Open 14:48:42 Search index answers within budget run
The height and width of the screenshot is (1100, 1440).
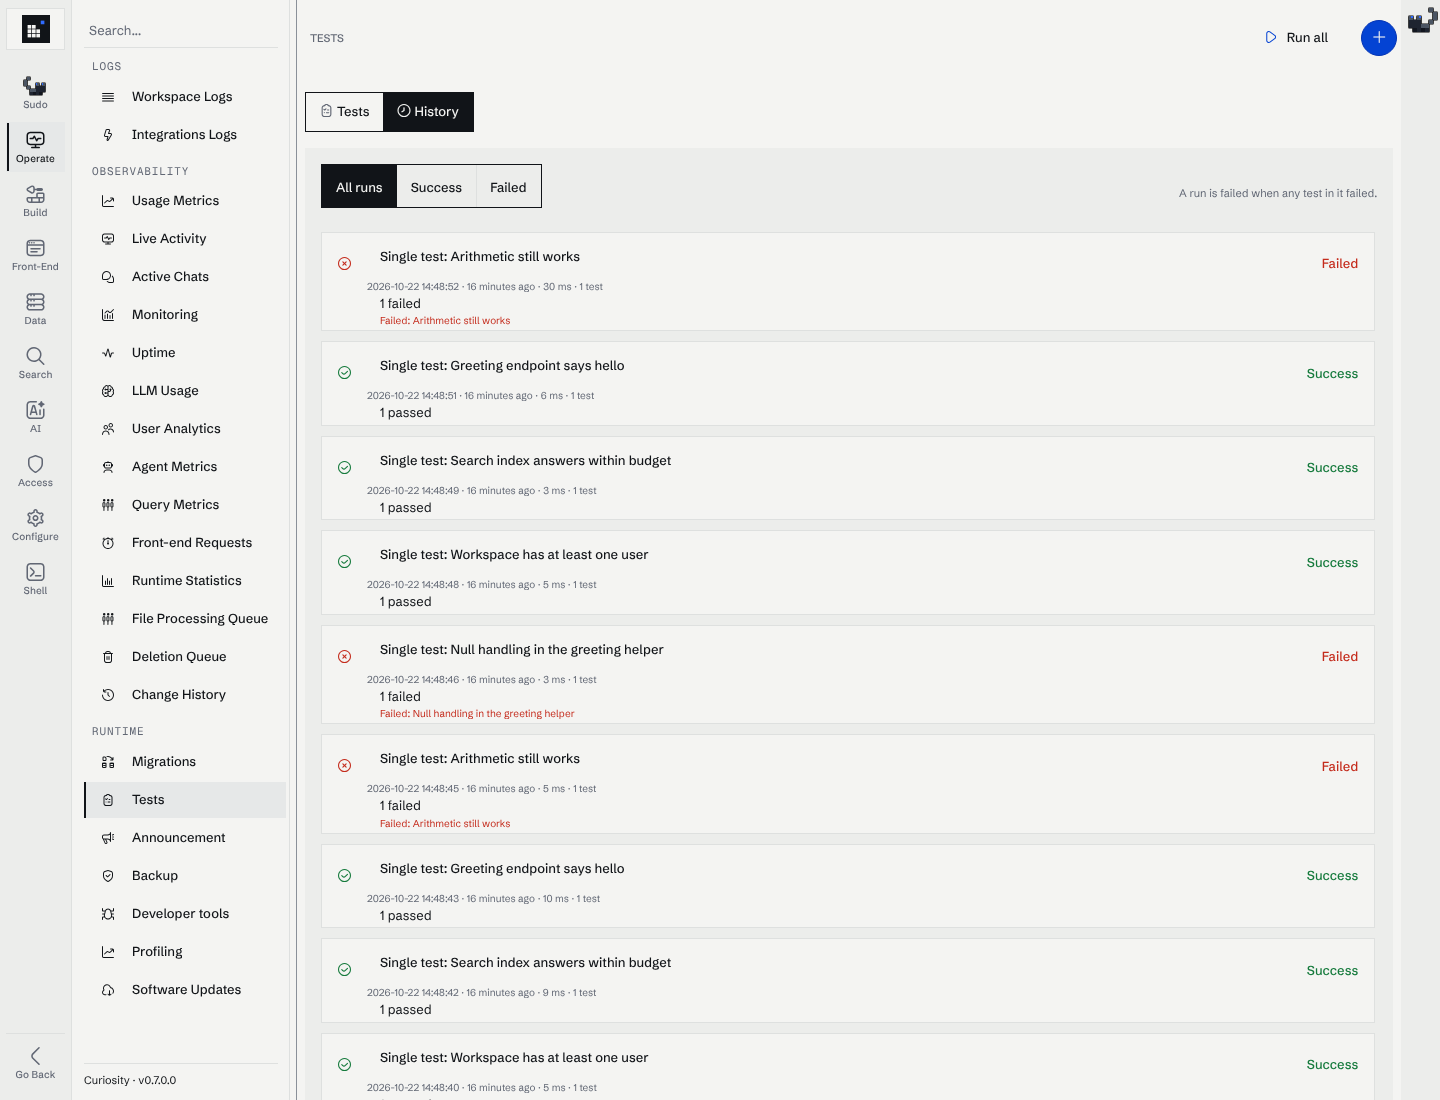[x=847, y=980]
